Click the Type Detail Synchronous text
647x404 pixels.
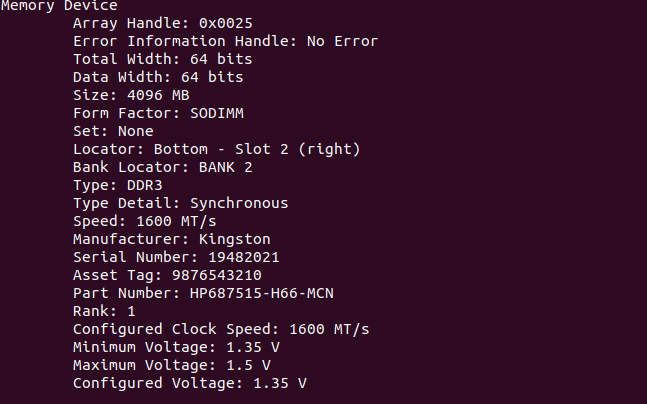tap(238, 203)
